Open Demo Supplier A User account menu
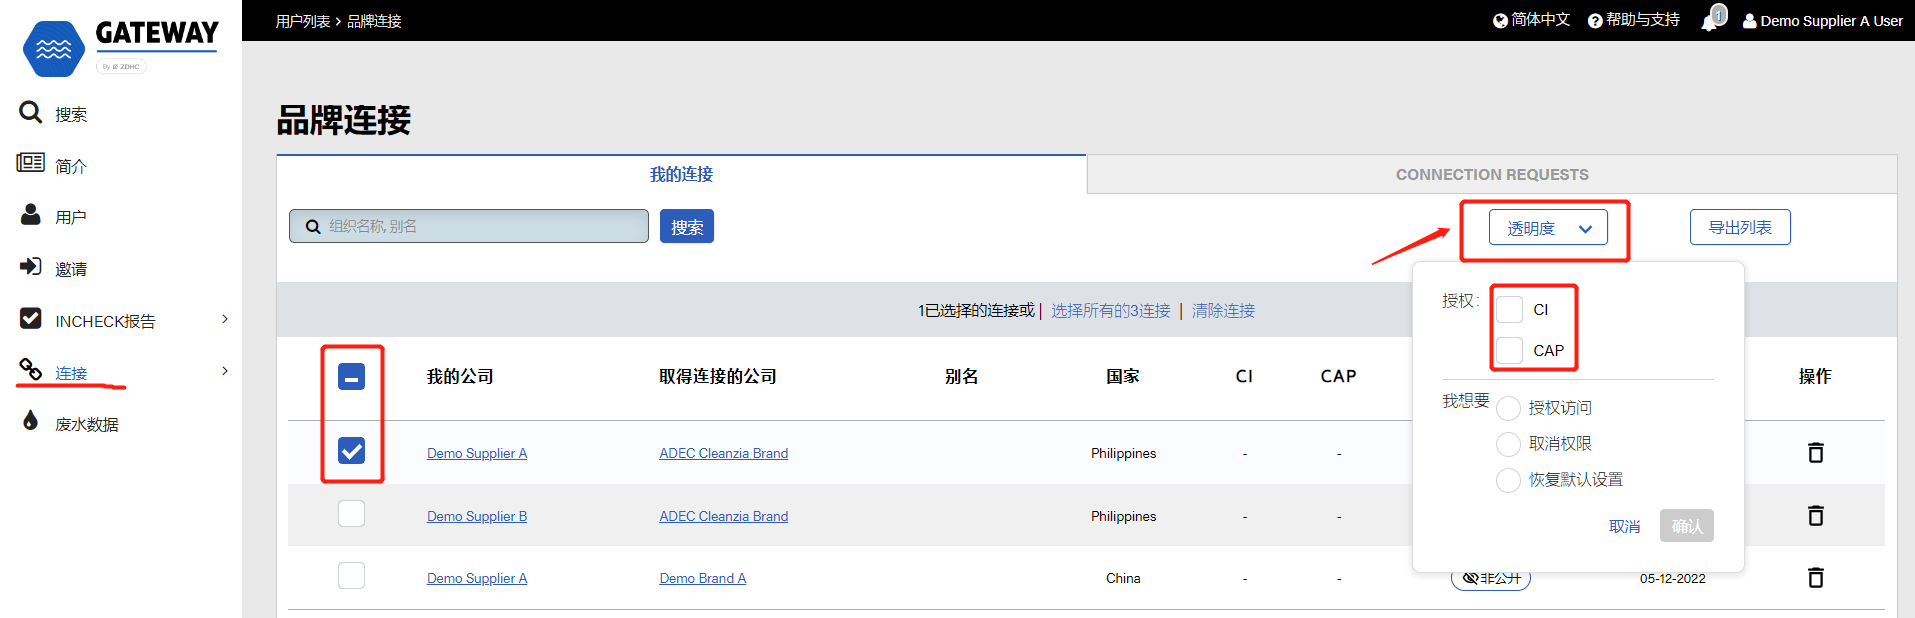This screenshot has width=1915, height=618. coord(1822,21)
